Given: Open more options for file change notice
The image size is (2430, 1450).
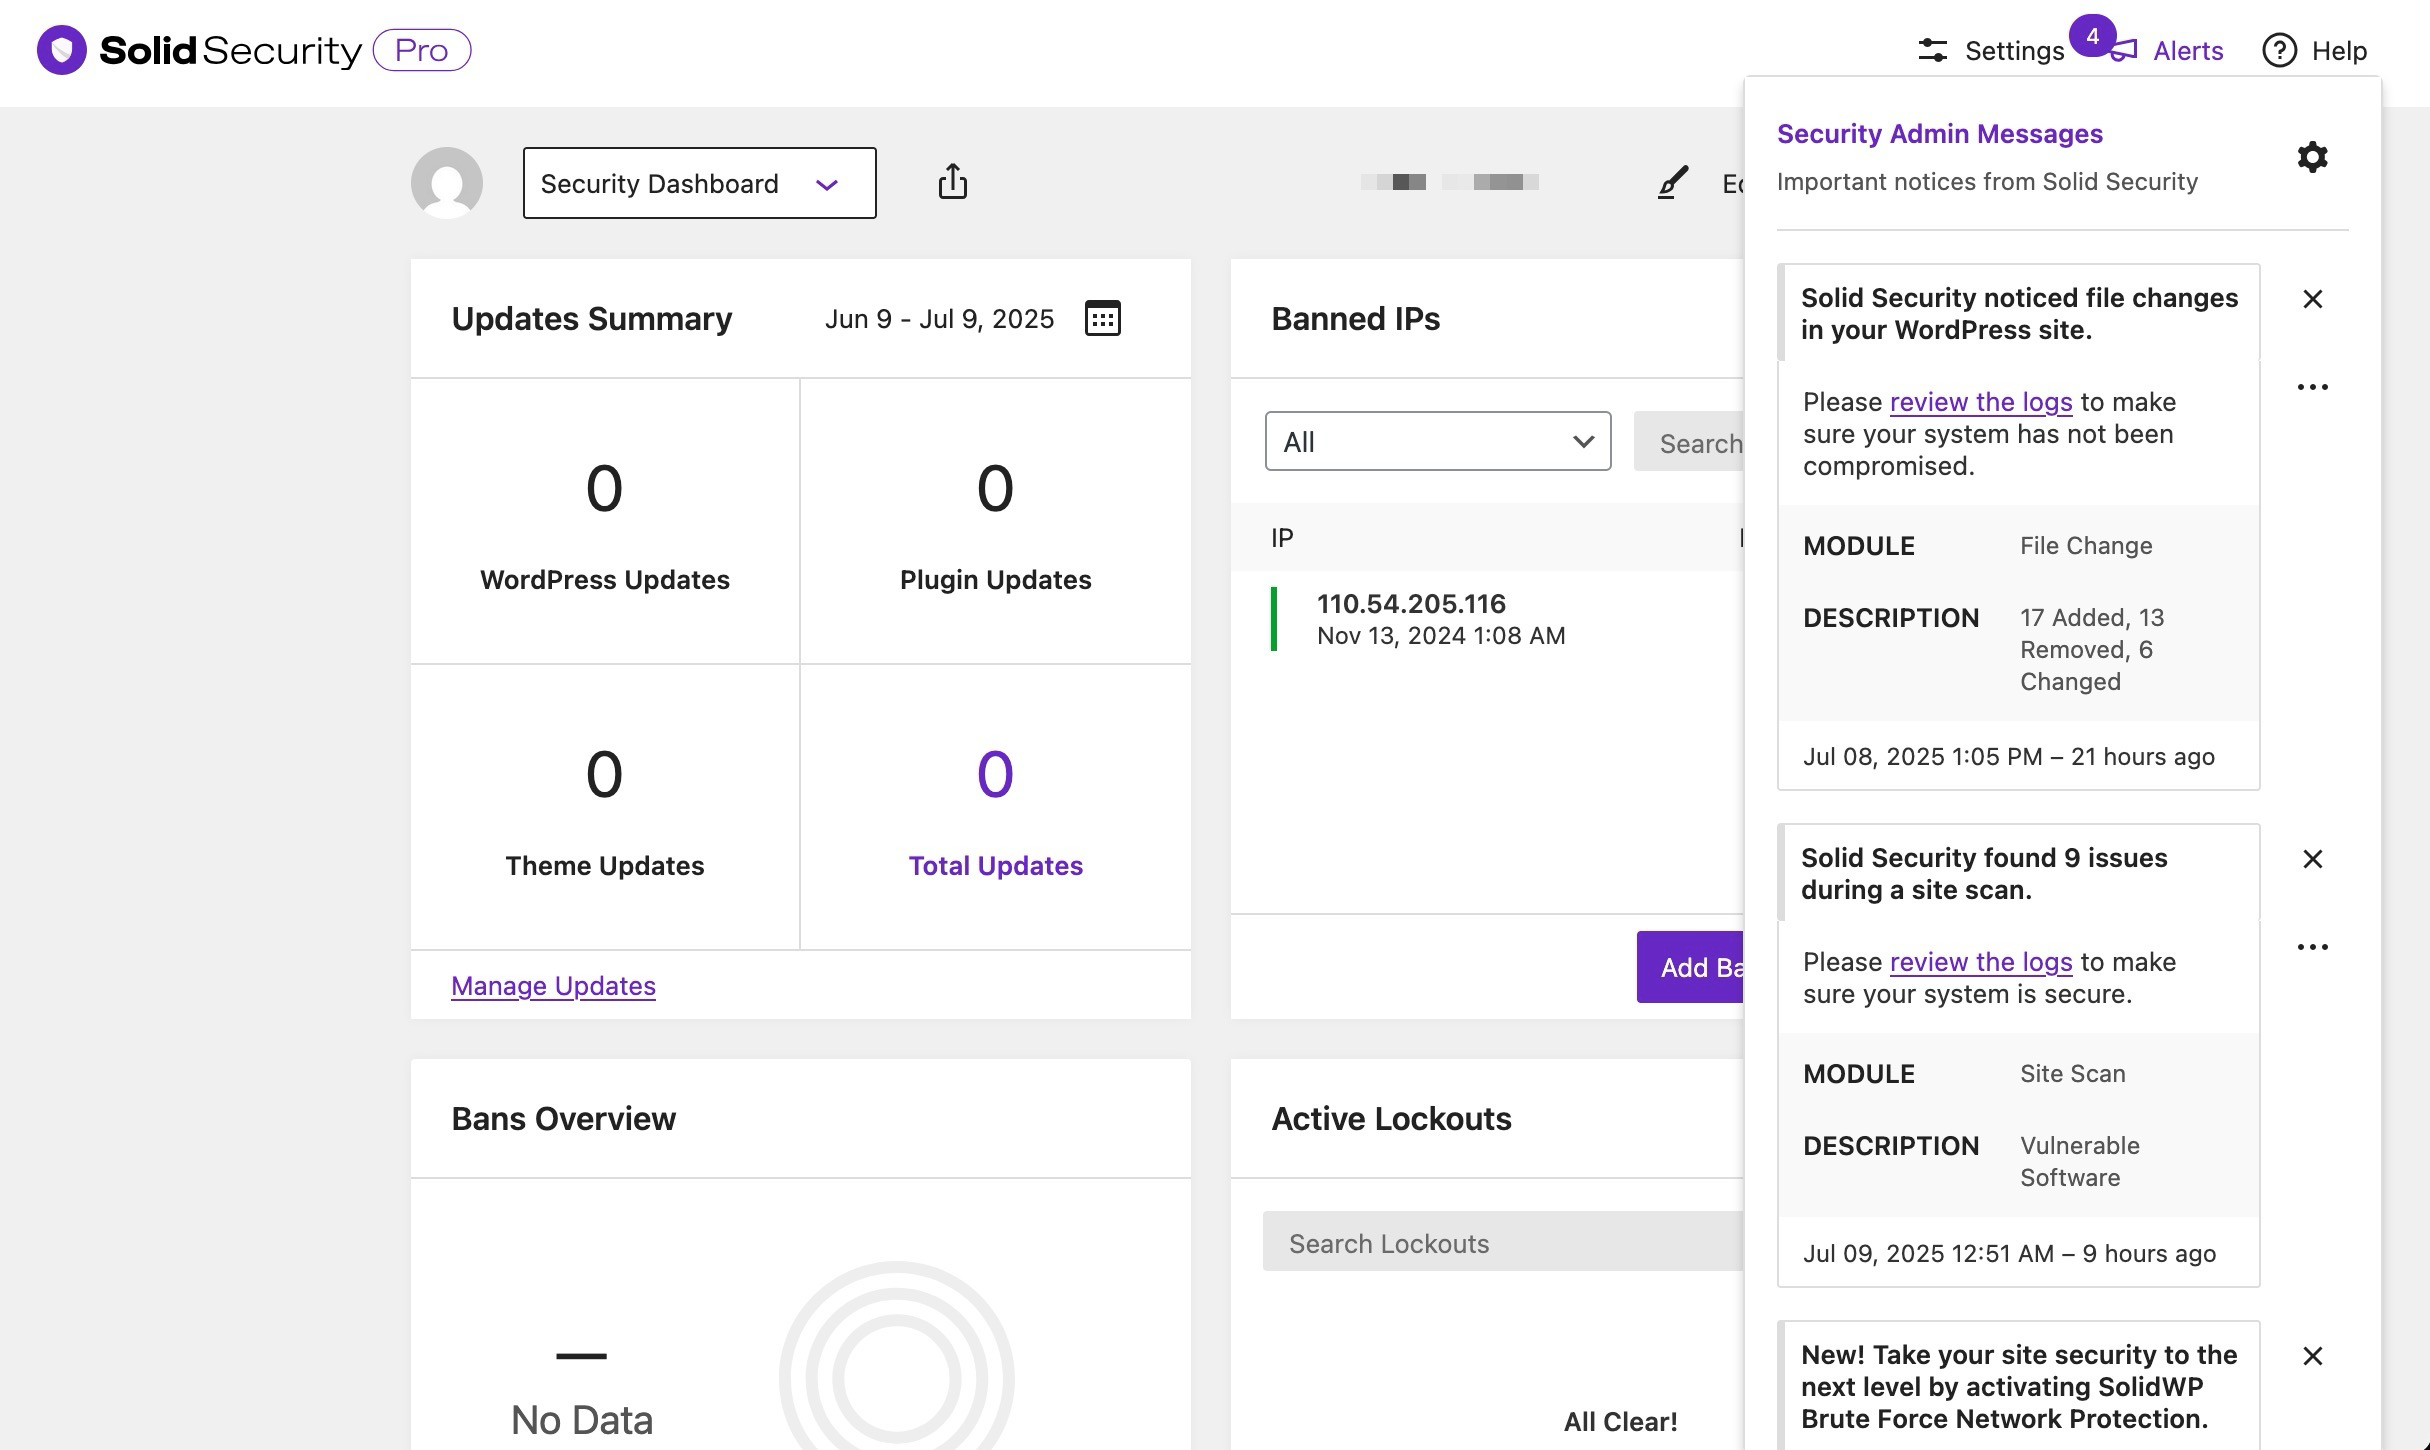Looking at the screenshot, I should point(2312,387).
